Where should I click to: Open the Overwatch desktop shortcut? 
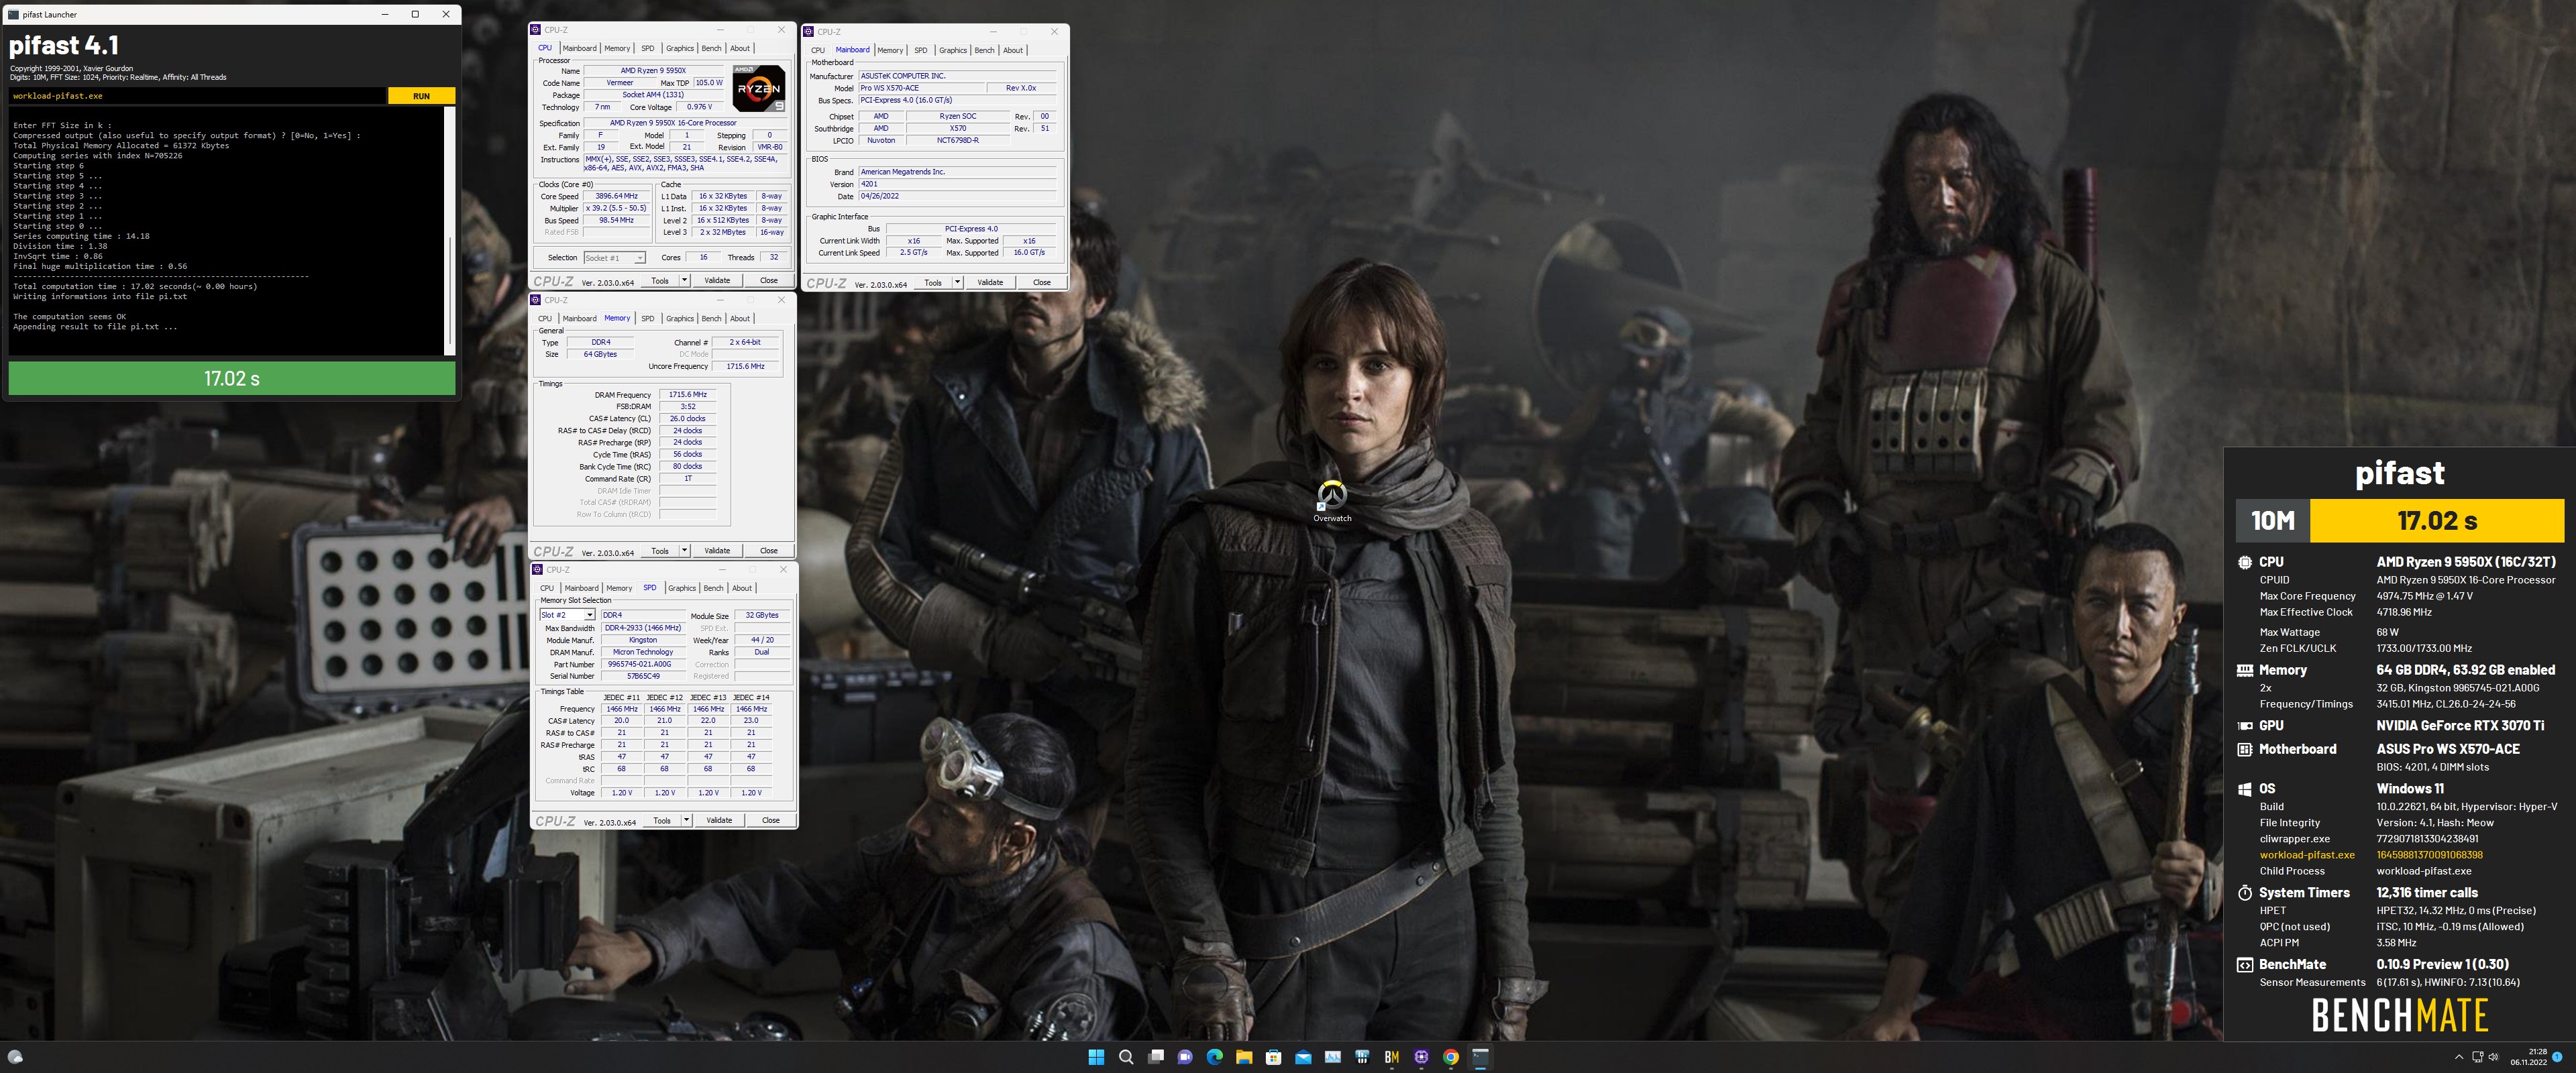(x=1332, y=501)
